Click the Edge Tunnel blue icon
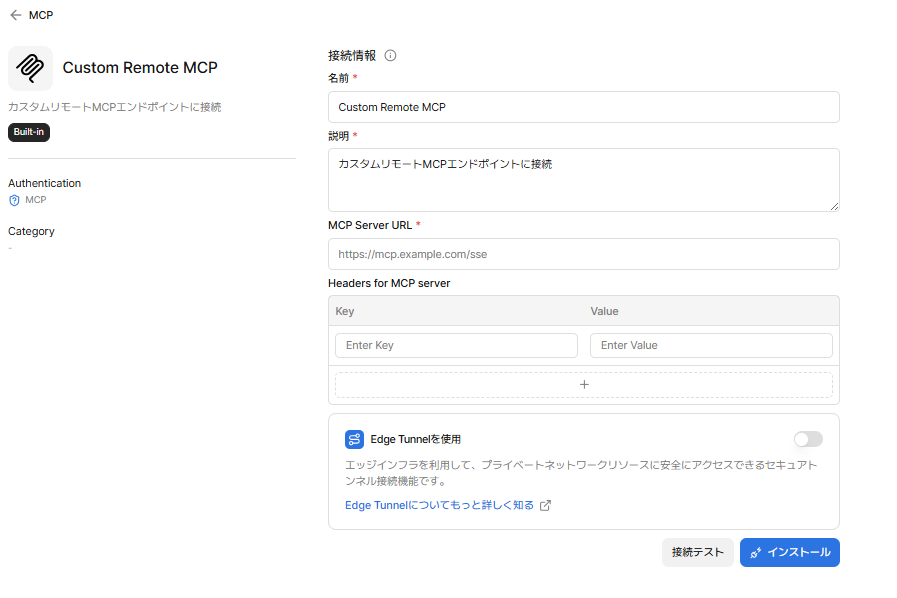897x598 pixels. tap(354, 439)
